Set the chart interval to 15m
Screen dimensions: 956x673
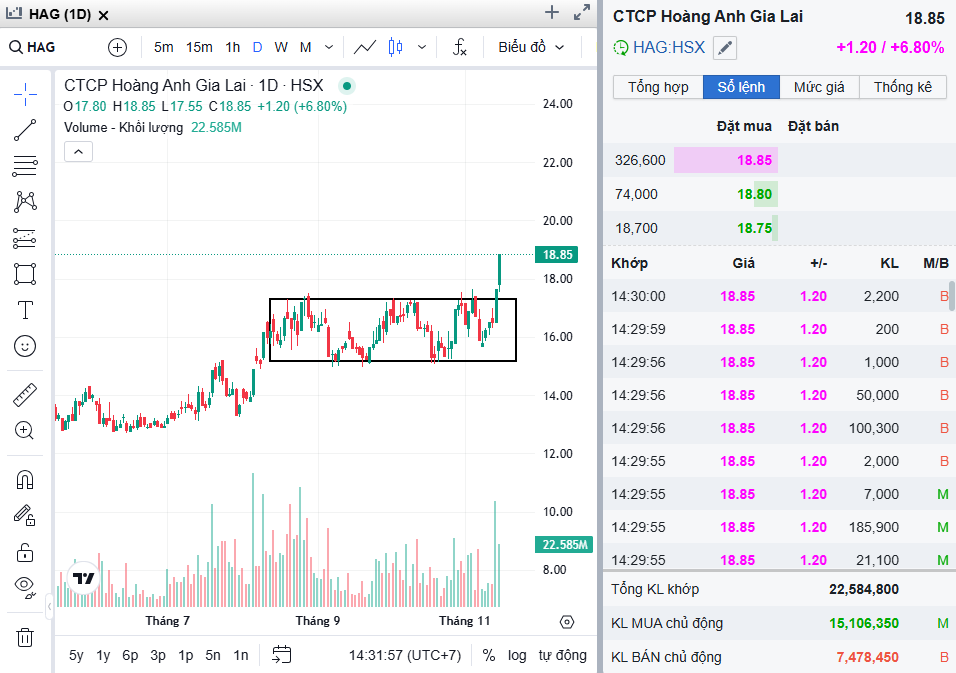tap(199, 47)
